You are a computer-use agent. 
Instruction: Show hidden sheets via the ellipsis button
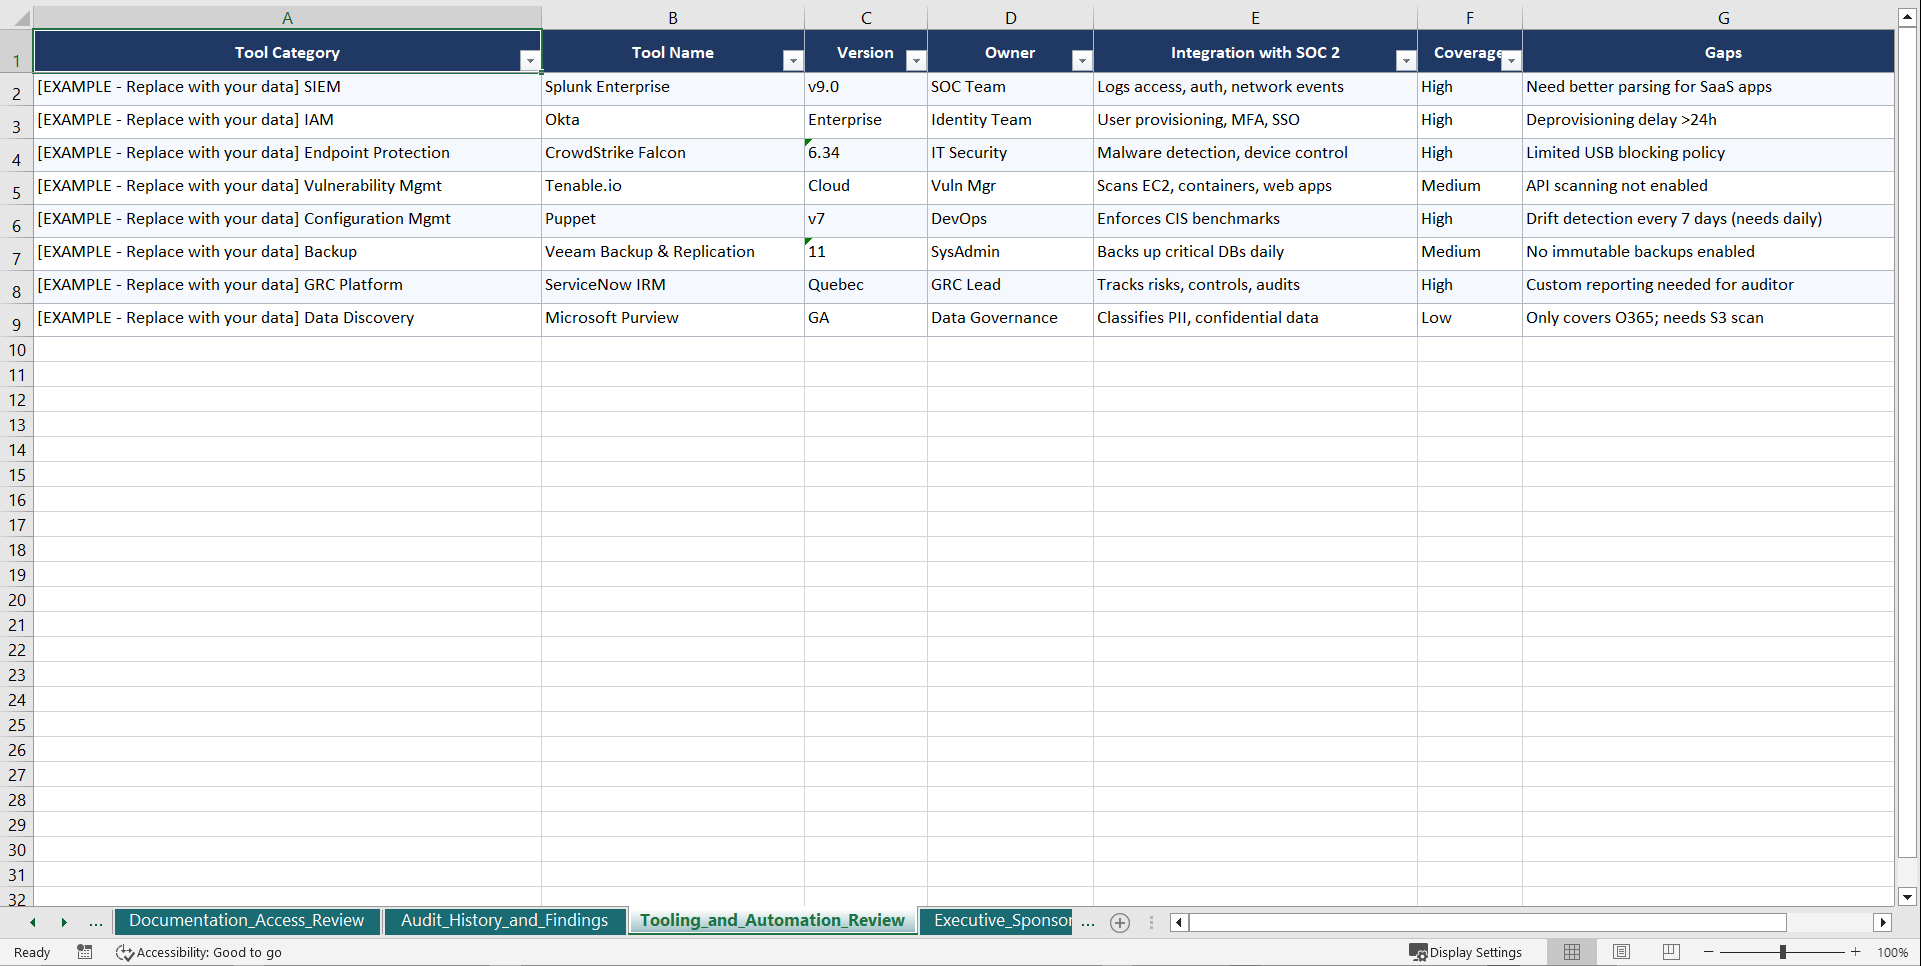1088,922
